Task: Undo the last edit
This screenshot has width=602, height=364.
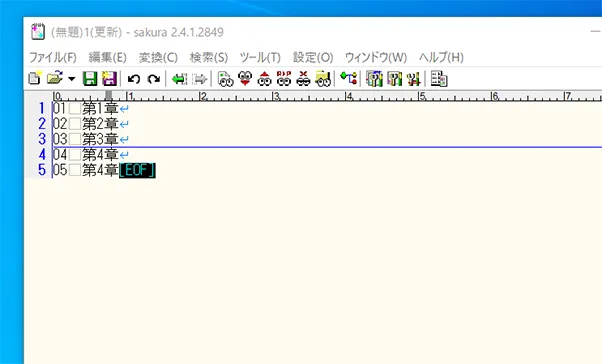Action: click(x=134, y=79)
